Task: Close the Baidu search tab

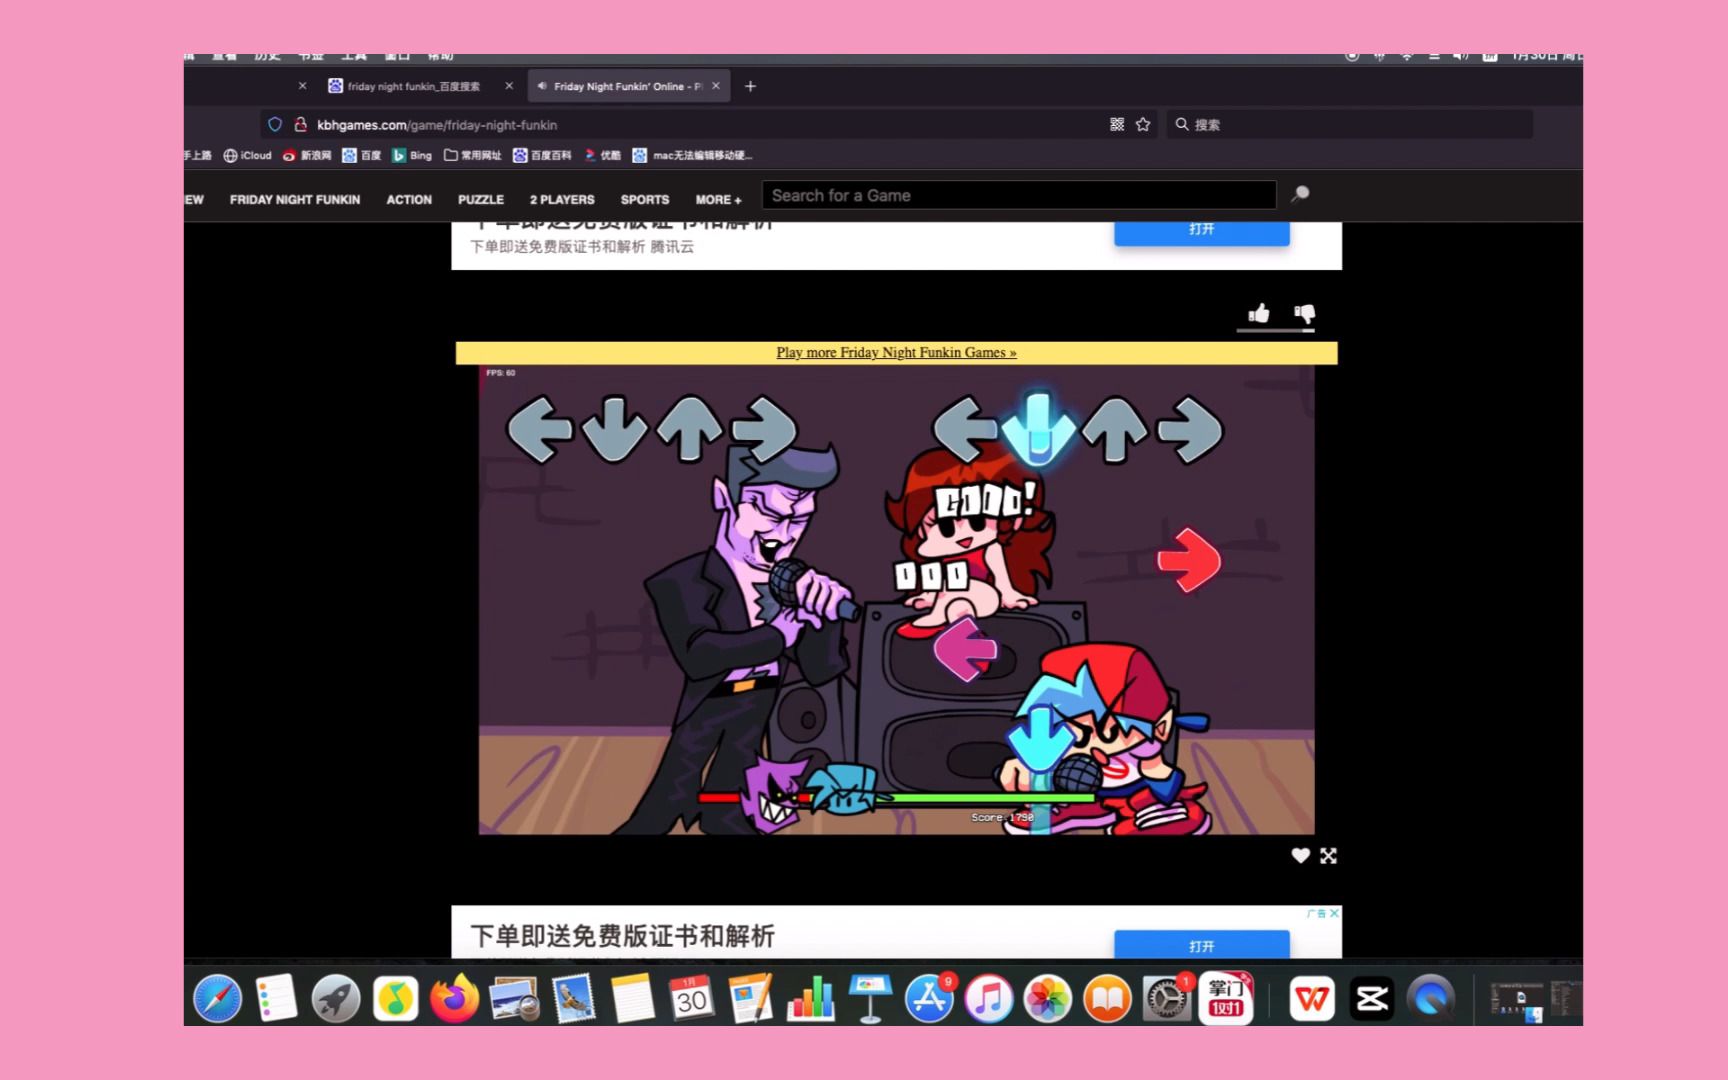Action: [x=509, y=86]
